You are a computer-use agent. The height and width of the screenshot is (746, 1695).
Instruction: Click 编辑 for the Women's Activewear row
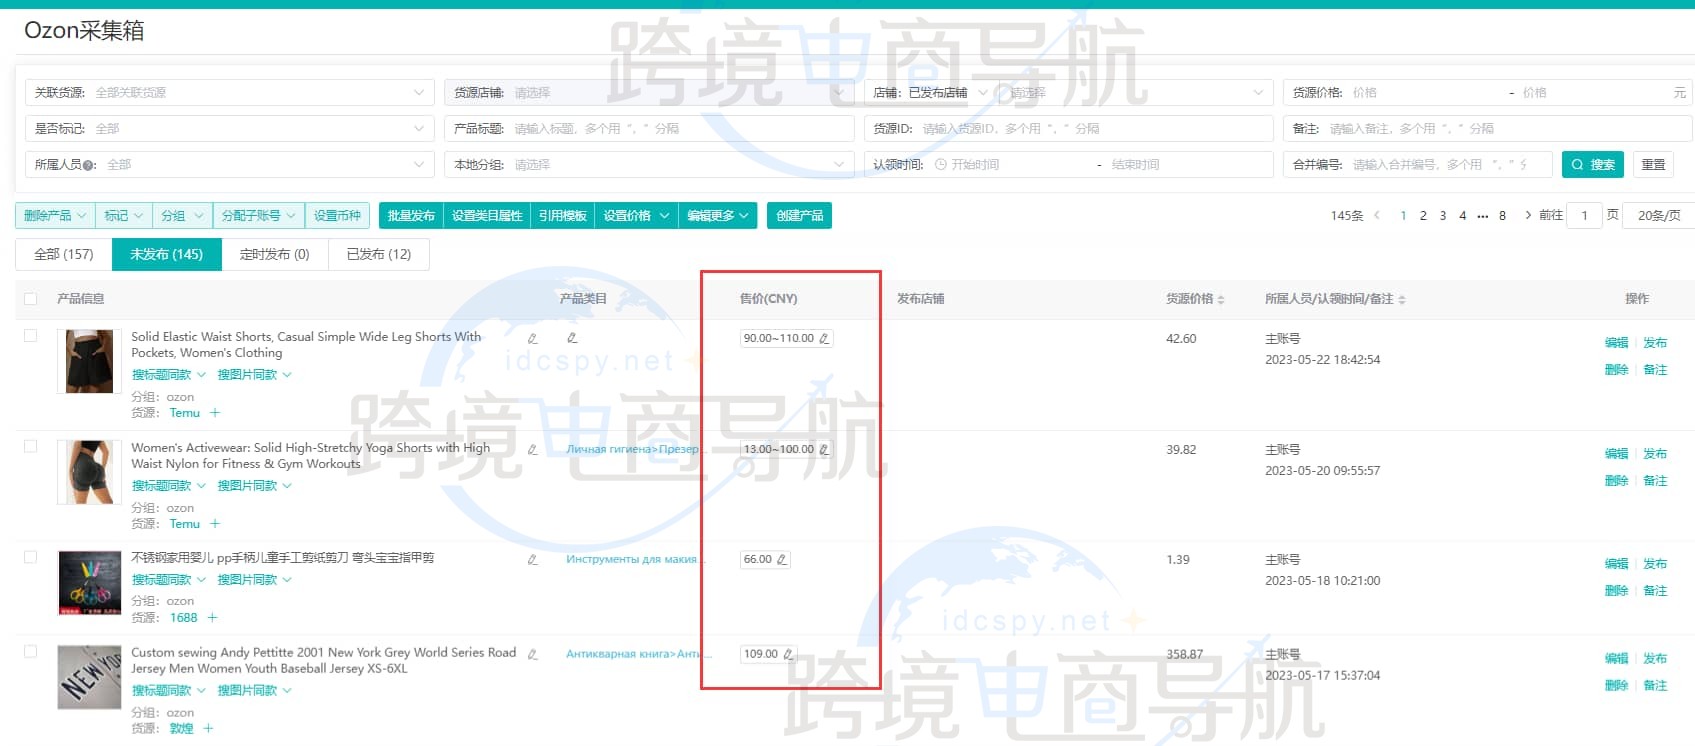(x=1617, y=453)
